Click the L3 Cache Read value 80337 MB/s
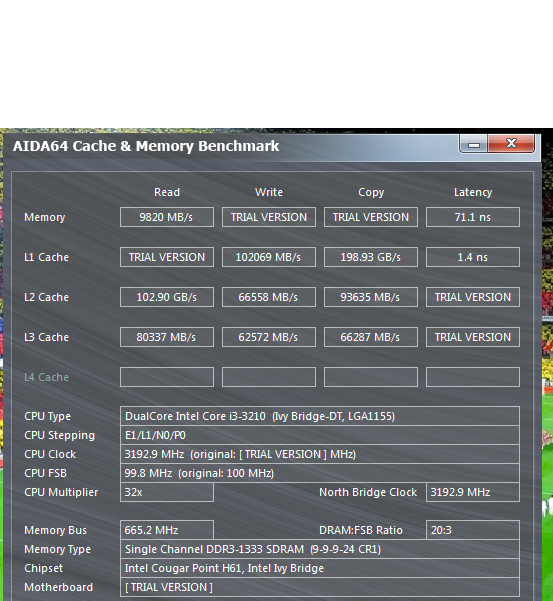This screenshot has height=601, width=553. (167, 337)
